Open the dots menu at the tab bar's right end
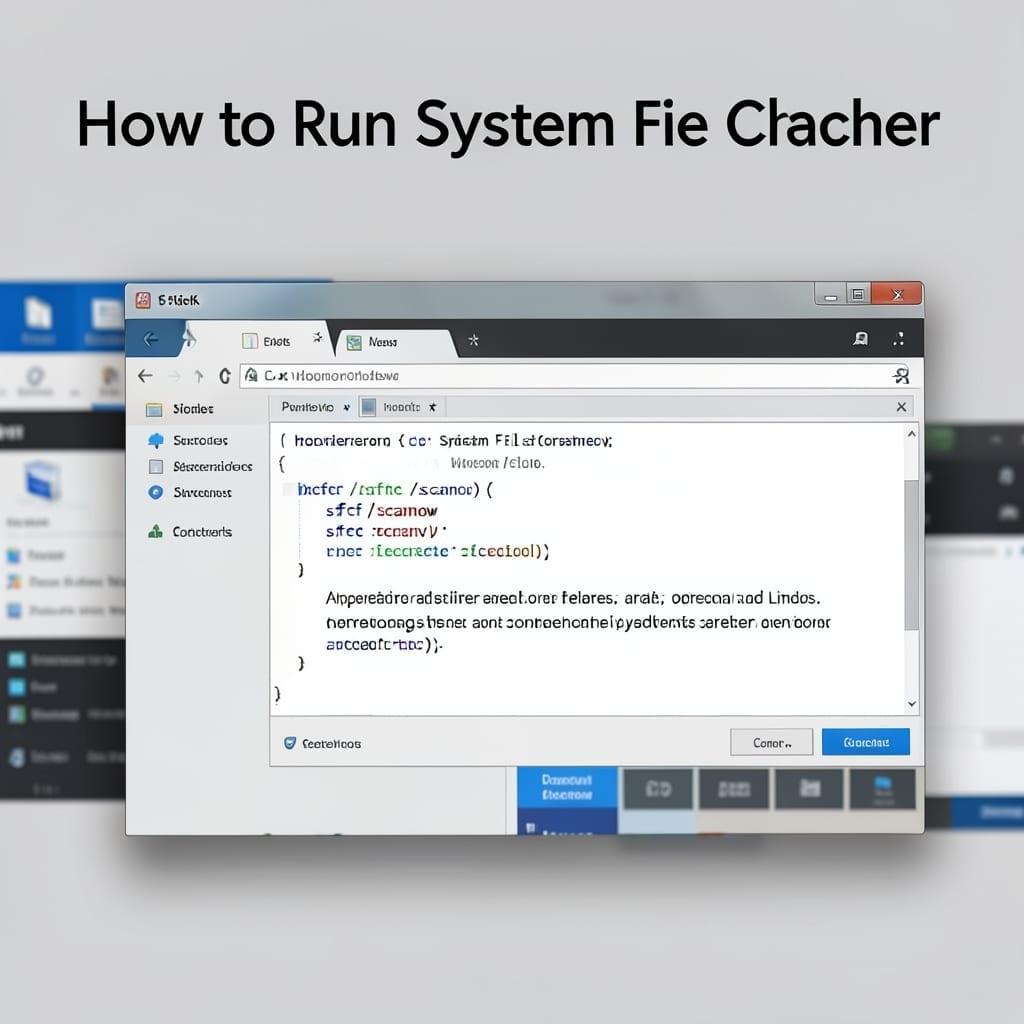Viewport: 1024px width, 1024px height. (x=899, y=338)
